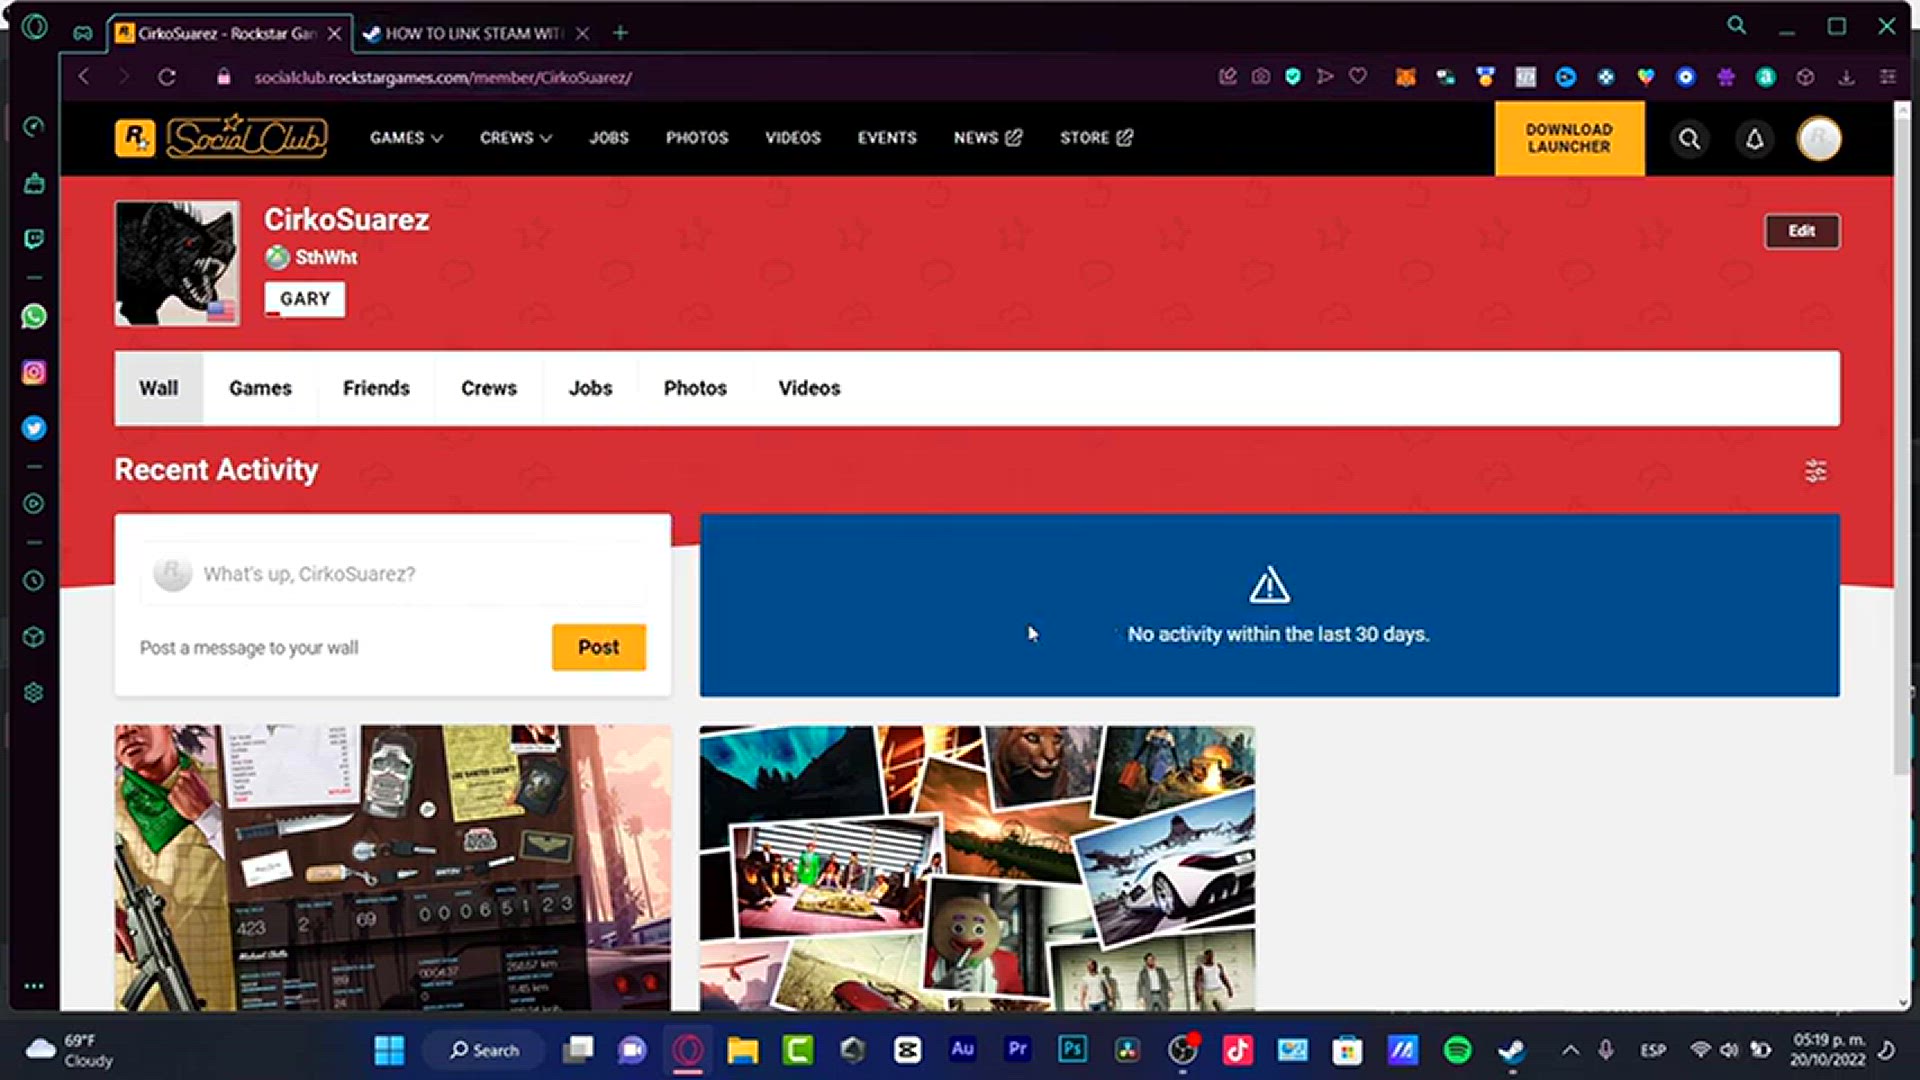Open Twitter in browser sidebar
Viewport: 1920px width, 1080px height.
[x=34, y=428]
